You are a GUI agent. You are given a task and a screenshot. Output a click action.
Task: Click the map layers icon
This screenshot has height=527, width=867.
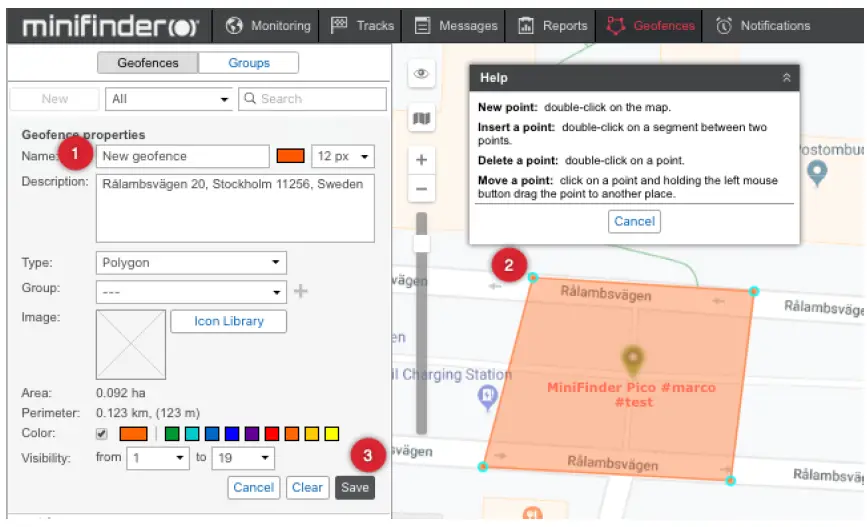tap(421, 118)
